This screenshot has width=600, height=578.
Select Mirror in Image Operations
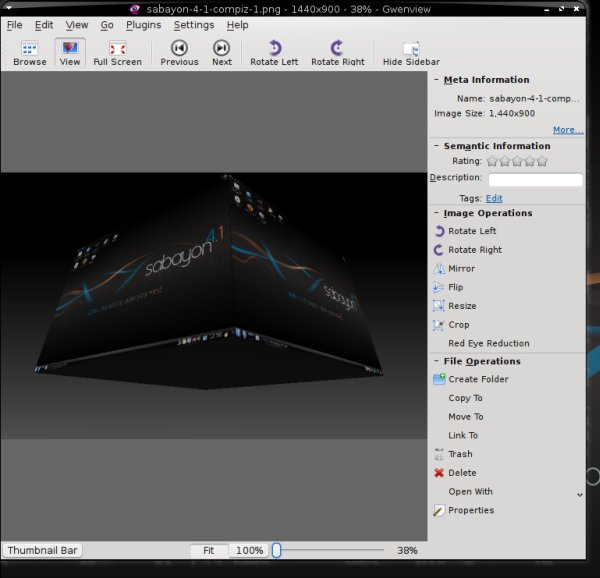461,268
